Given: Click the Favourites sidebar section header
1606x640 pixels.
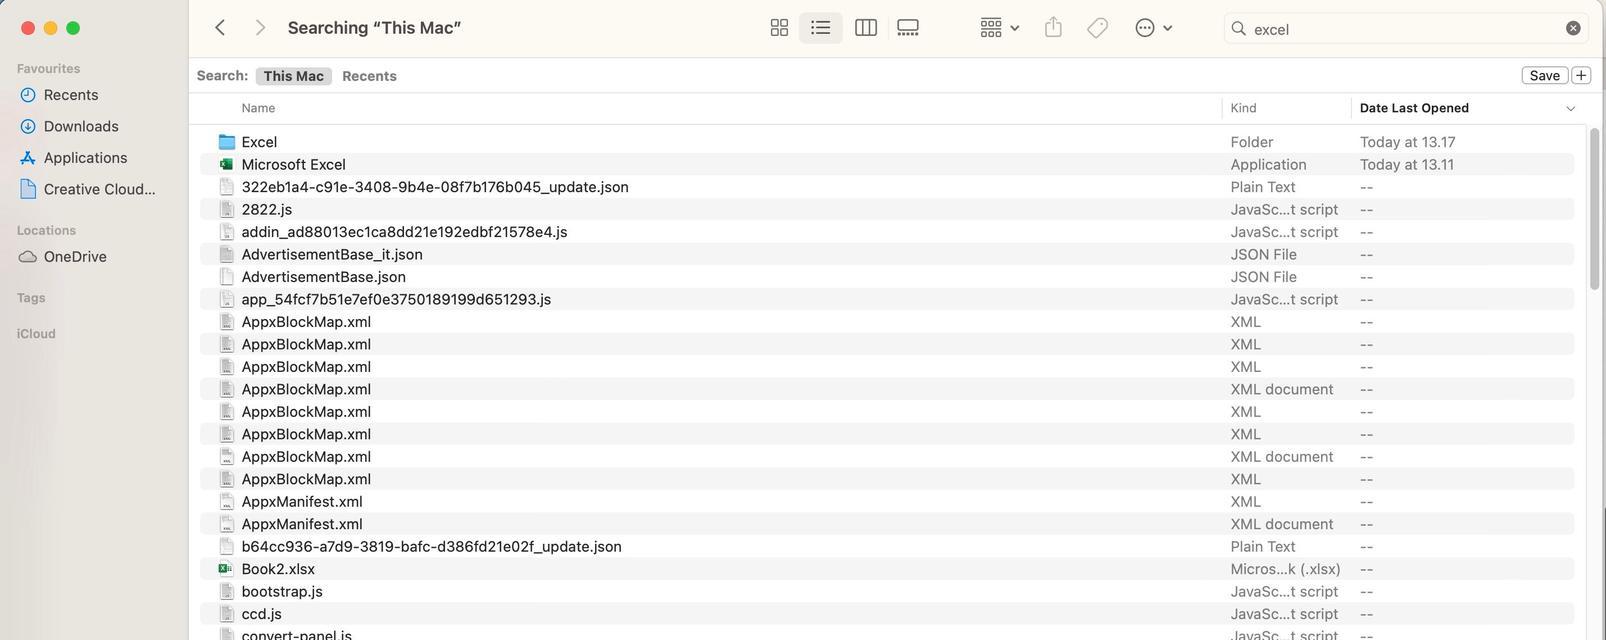Looking at the screenshot, I should click(48, 69).
